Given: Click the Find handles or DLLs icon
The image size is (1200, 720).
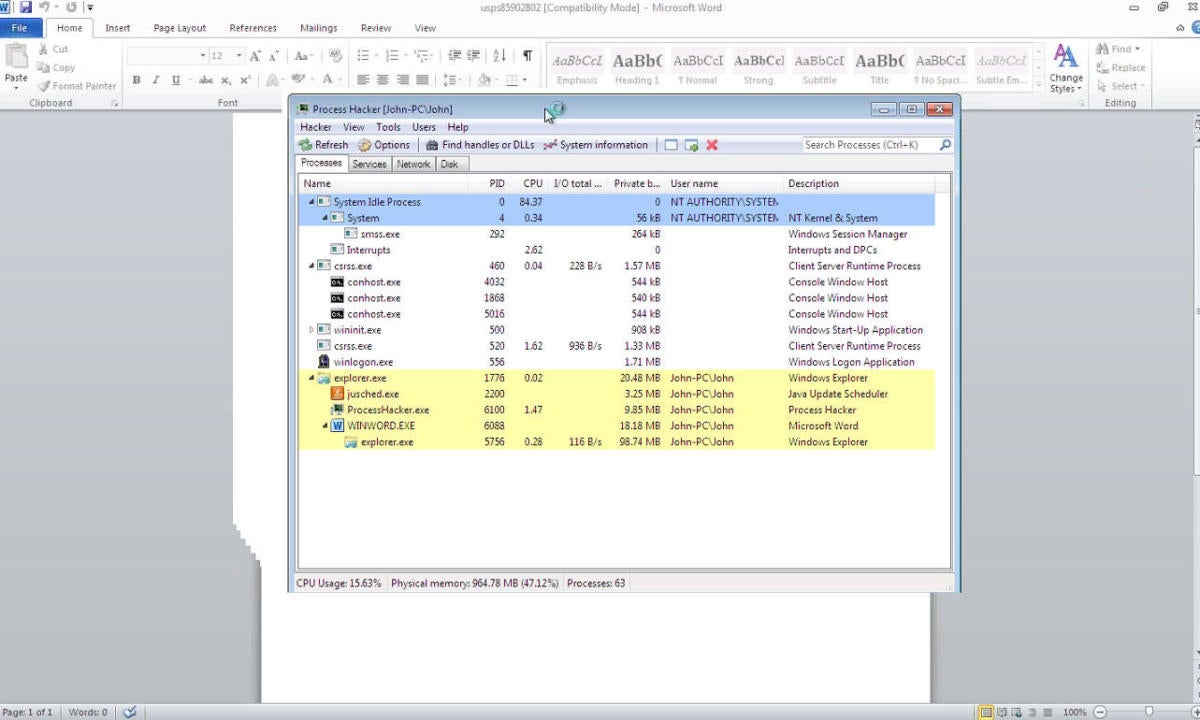Looking at the screenshot, I should click(x=432, y=145).
